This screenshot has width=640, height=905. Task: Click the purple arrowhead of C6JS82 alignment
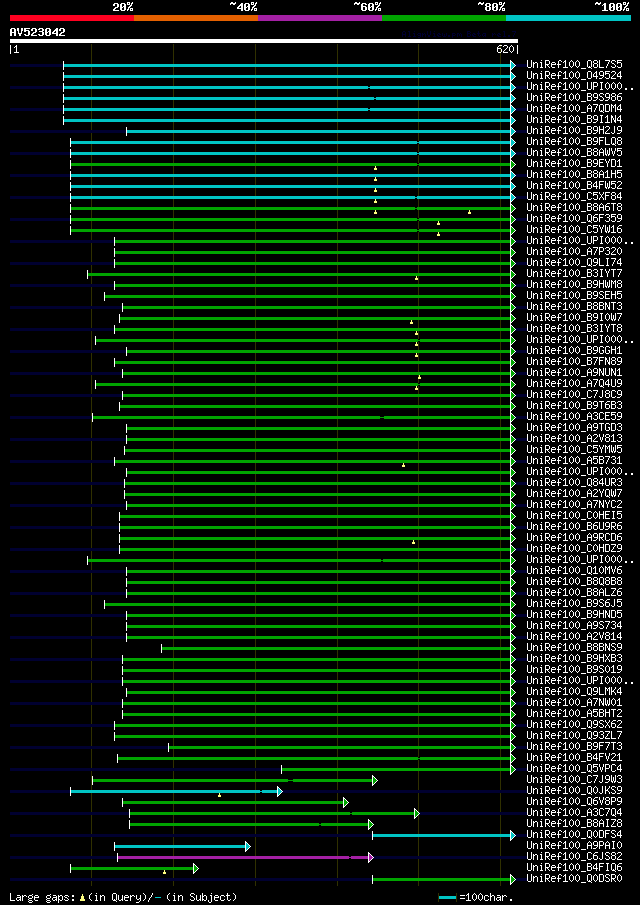(371, 858)
